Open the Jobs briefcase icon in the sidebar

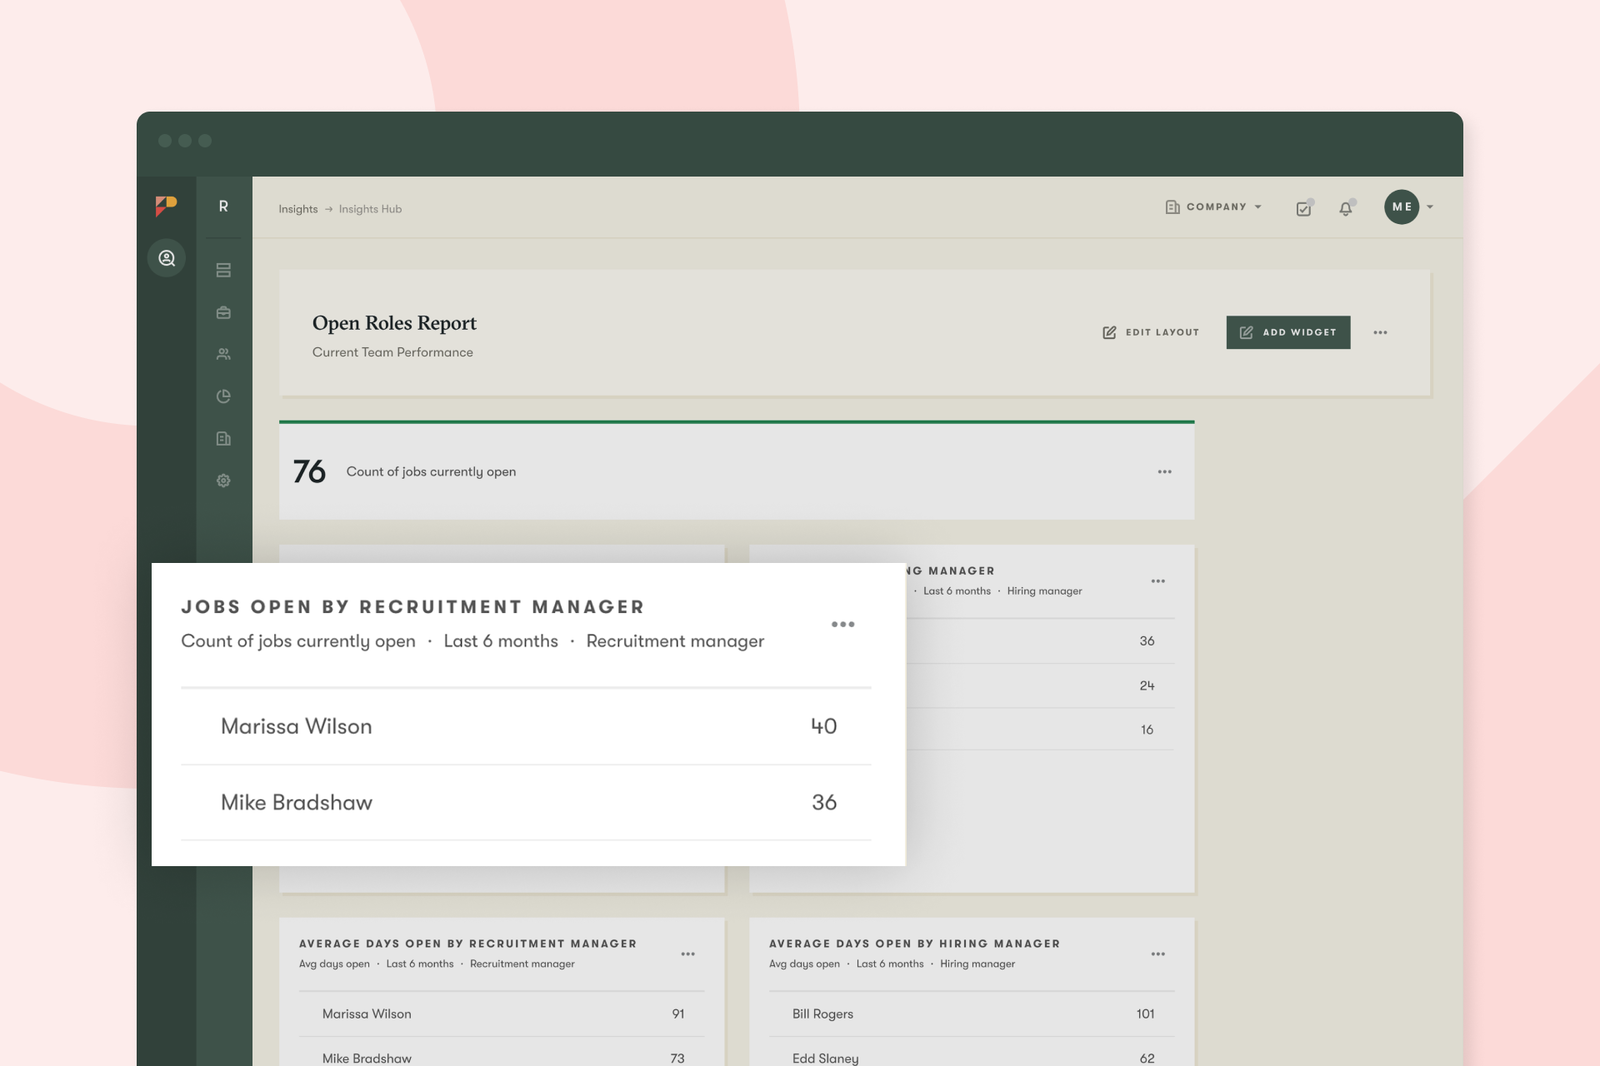pos(223,311)
